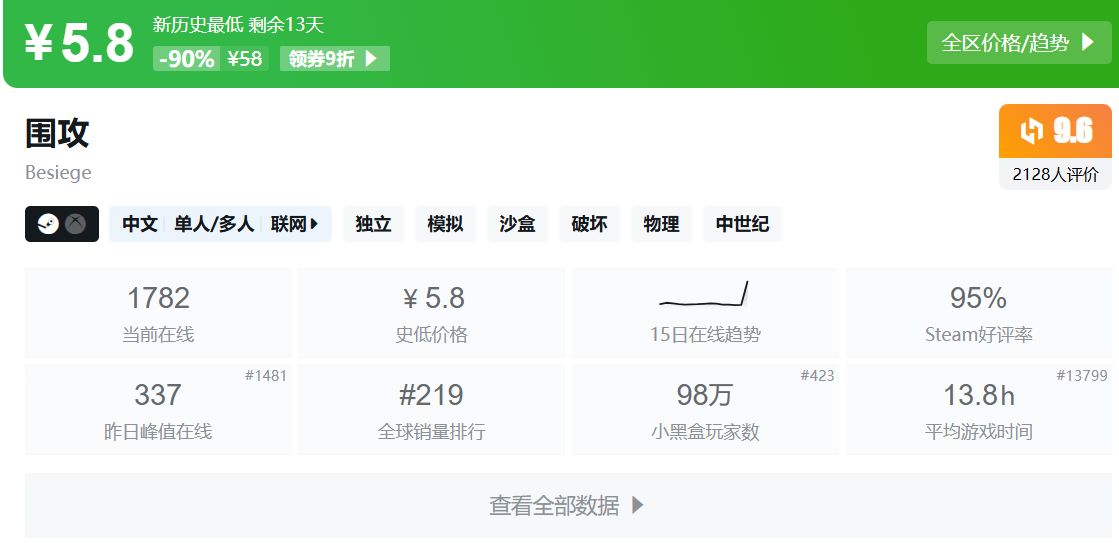
Task: Select the 中世纪 tag
Action: pyautogui.click(x=742, y=224)
